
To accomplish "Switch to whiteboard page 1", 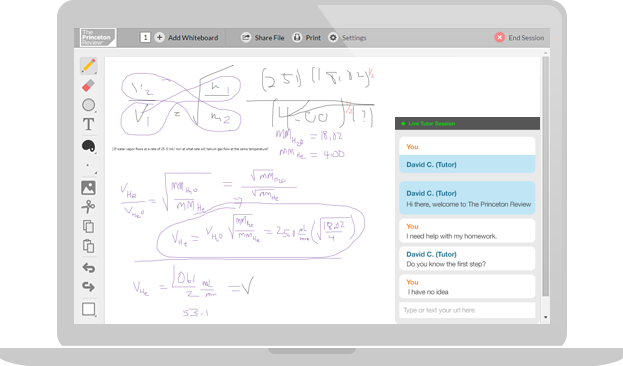I will click(x=145, y=37).
